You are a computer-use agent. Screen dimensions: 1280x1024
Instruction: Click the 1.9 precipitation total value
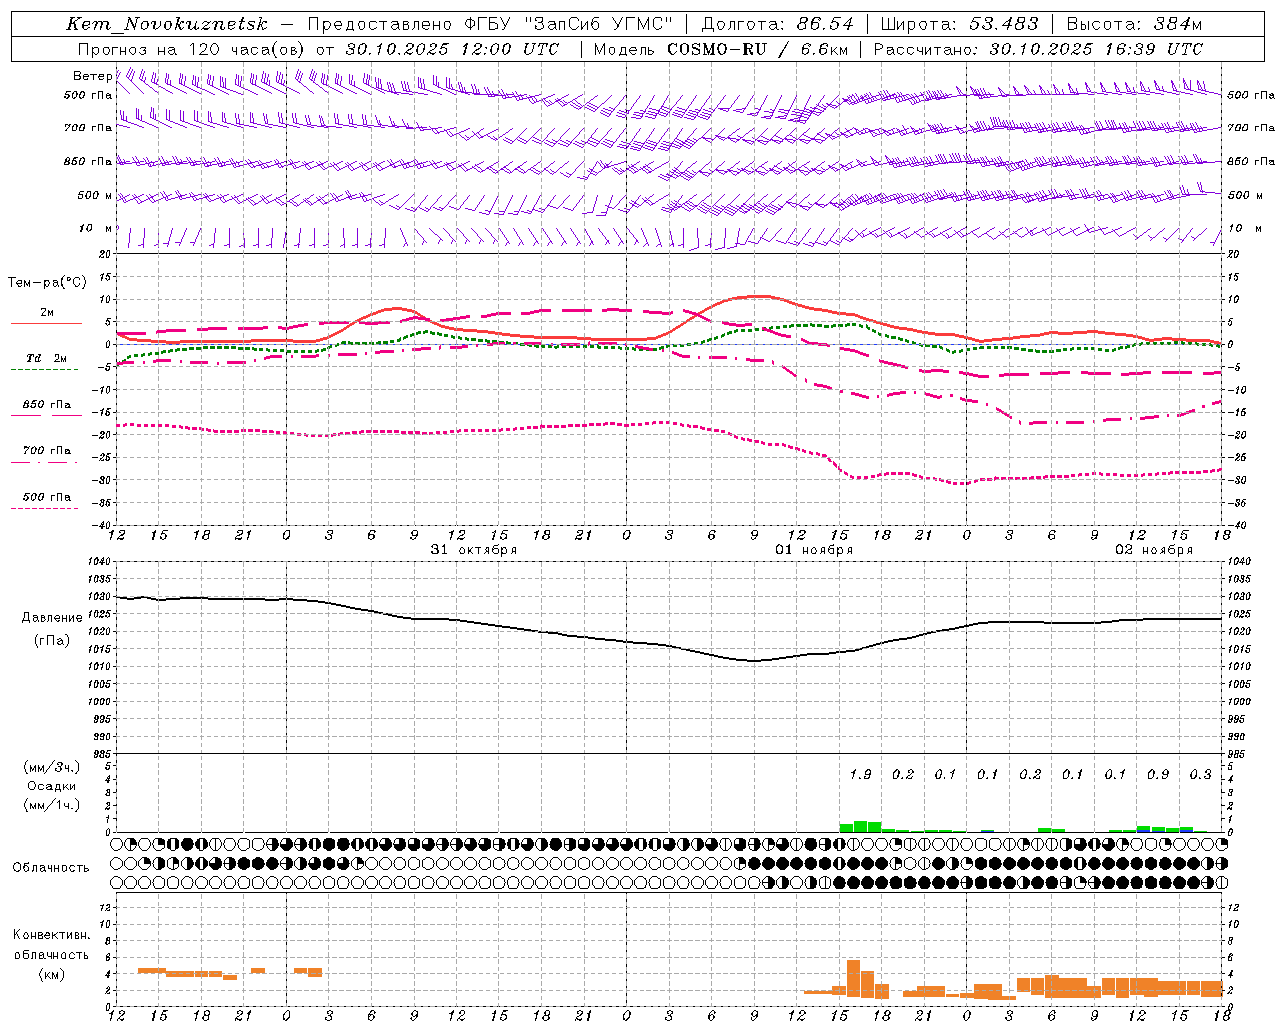click(860, 774)
